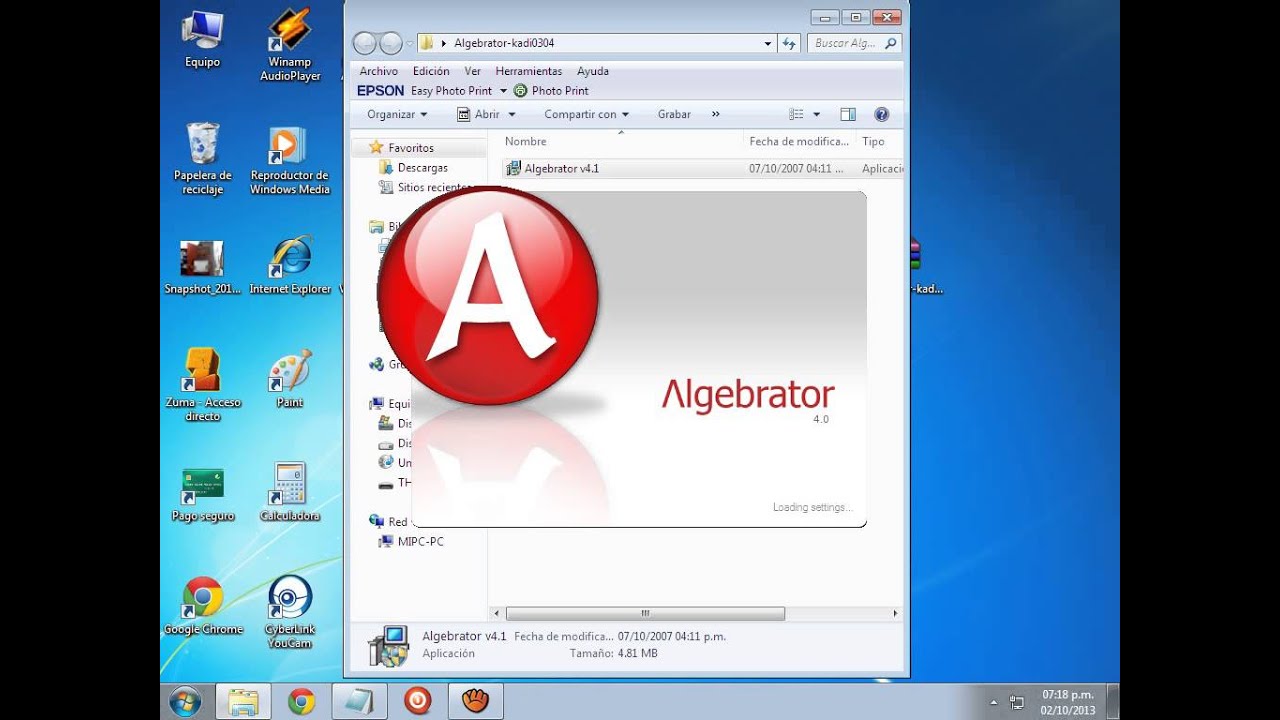This screenshot has height=720, width=1280.
Task: Open the Compartir con dropdown
Action: (586, 114)
